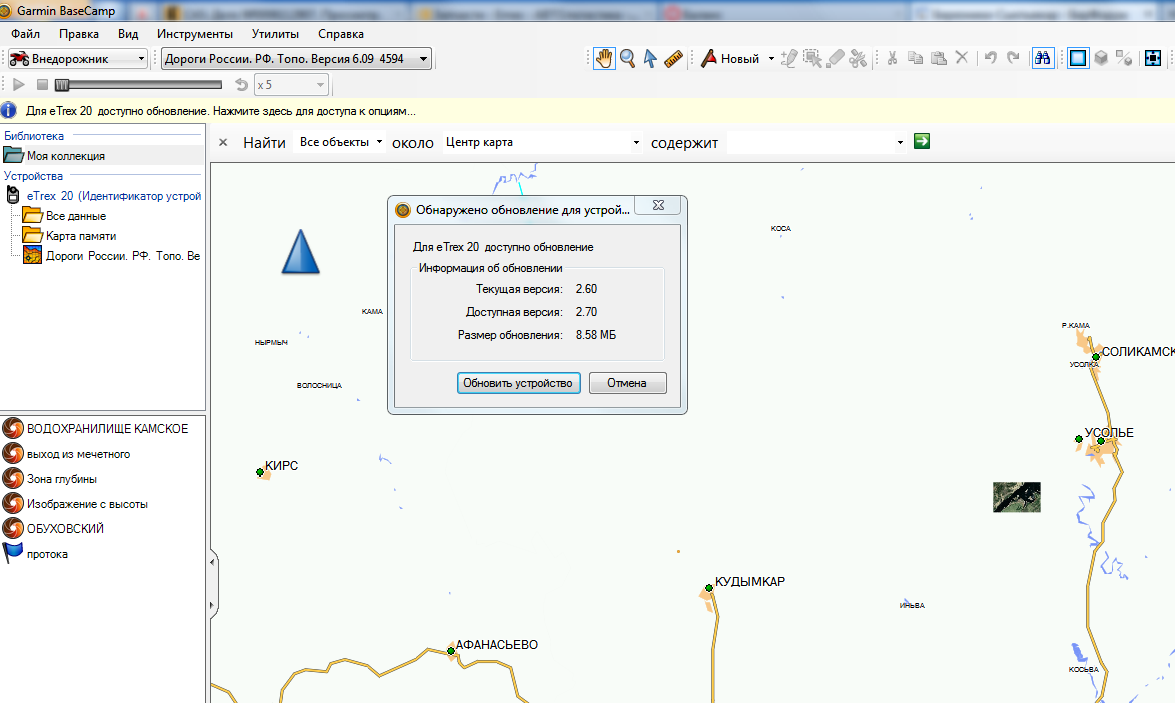The height and width of the screenshot is (703, 1175).
Task: Toggle the 2D map view button
Action: 1077,58
